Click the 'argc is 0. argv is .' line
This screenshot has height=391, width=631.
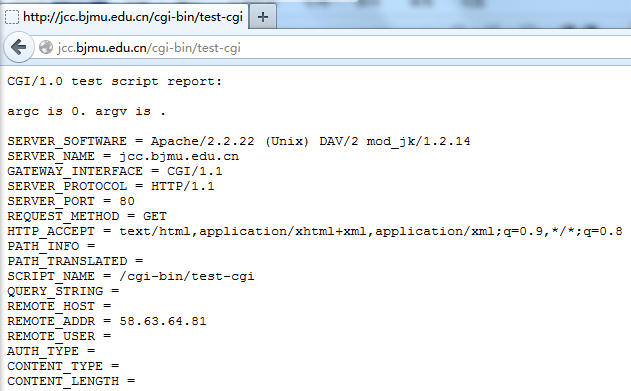click(x=87, y=111)
